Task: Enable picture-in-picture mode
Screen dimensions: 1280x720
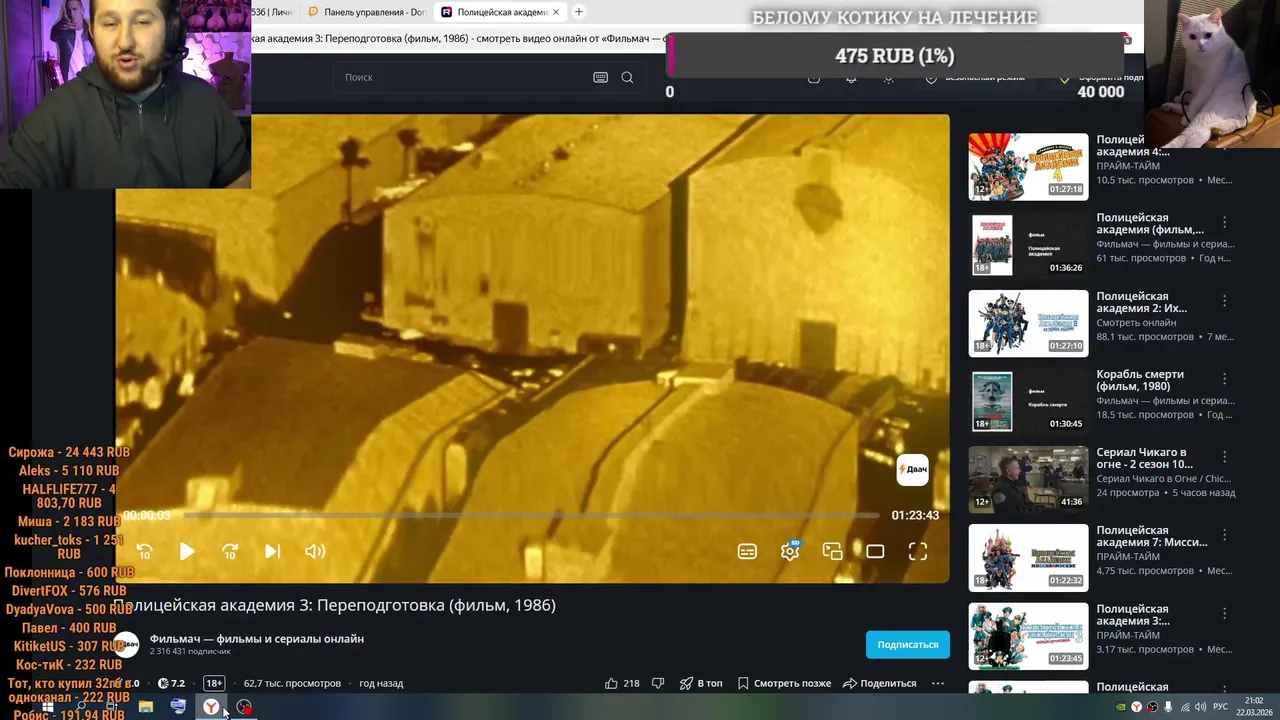Action: [832, 551]
